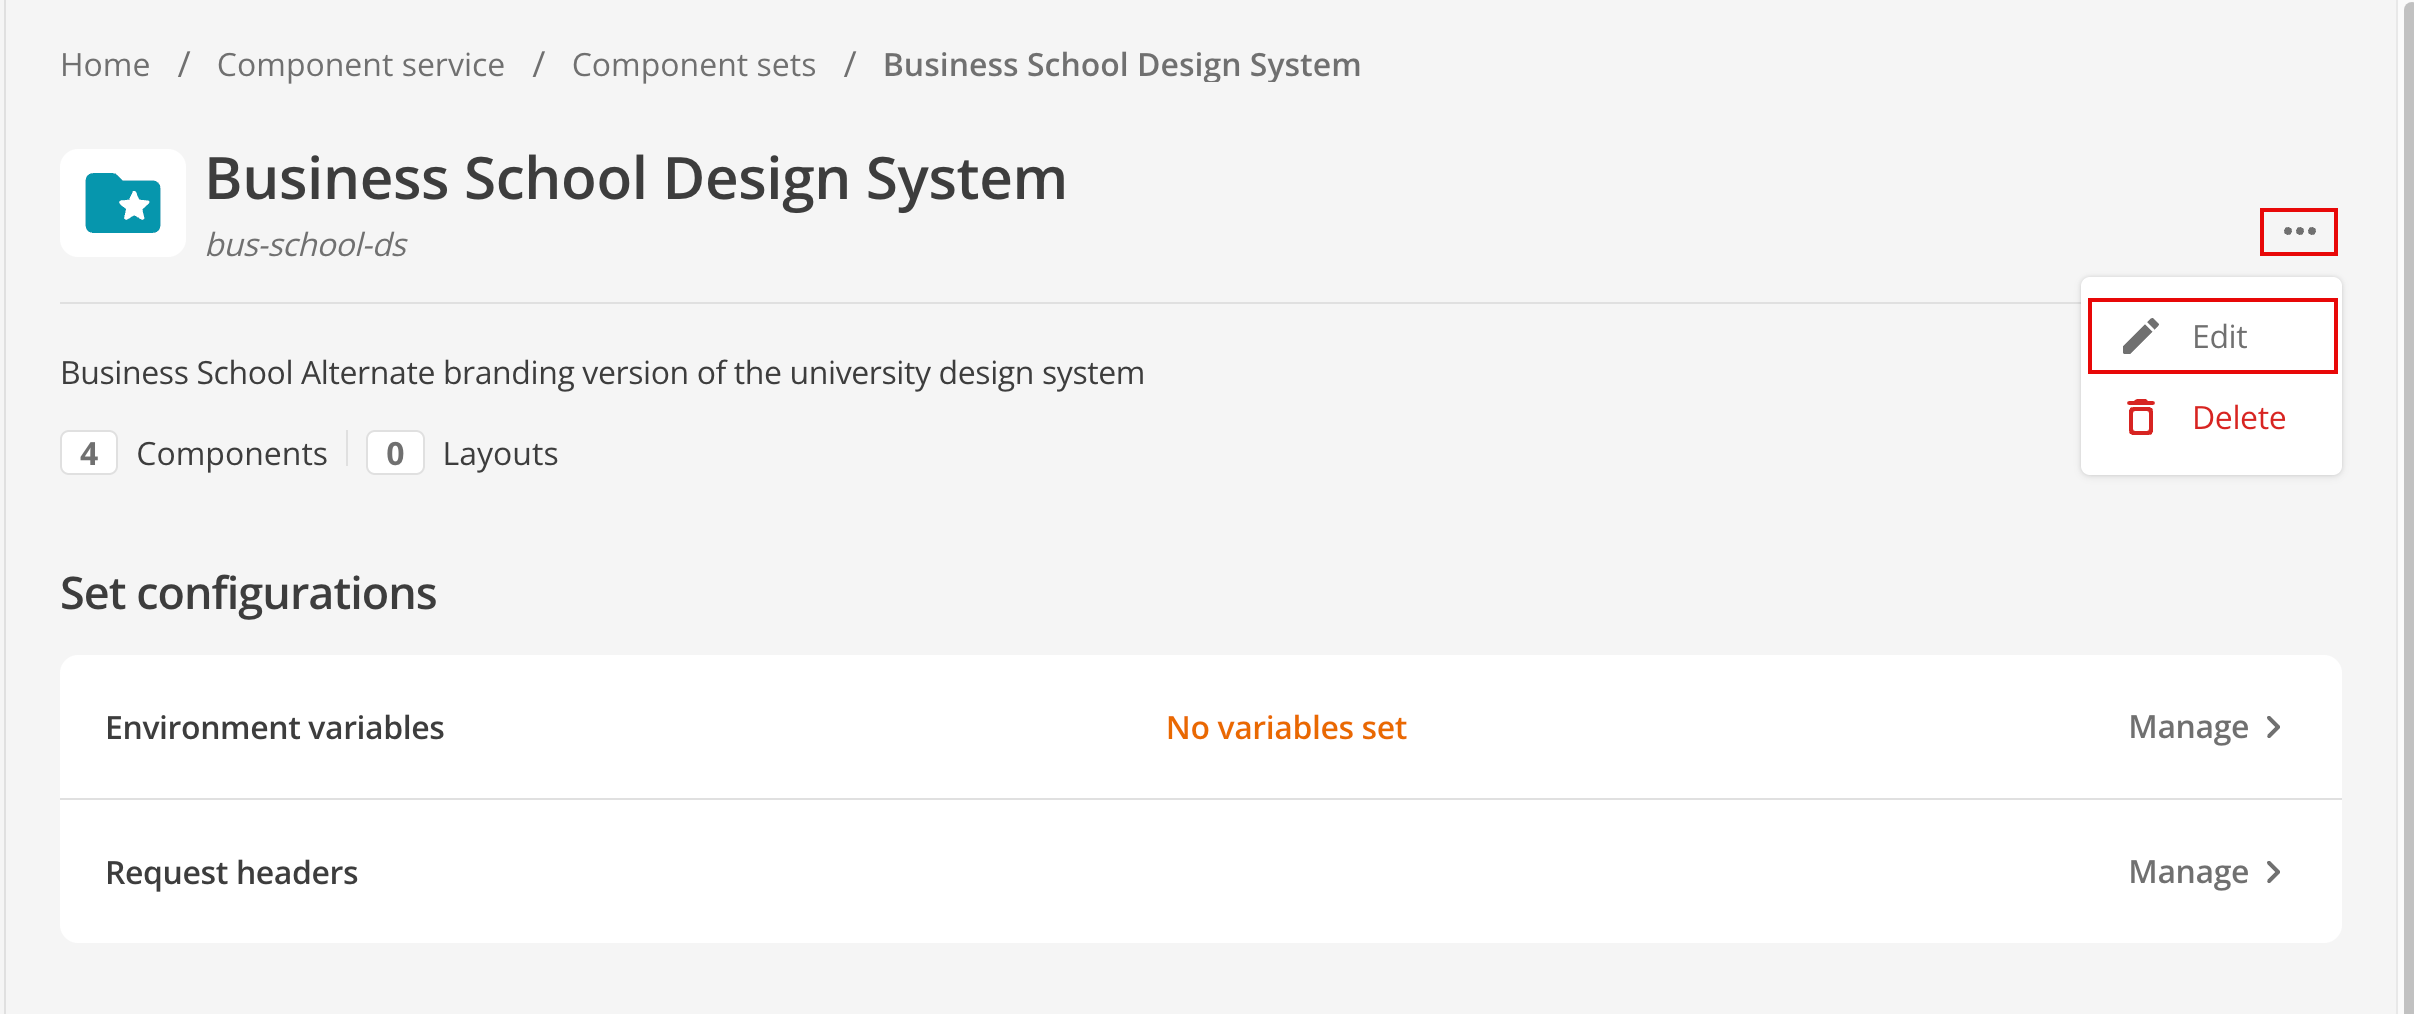Click the Layouts count badge 0
Viewport: 2414px width, 1014px height.
click(x=395, y=453)
